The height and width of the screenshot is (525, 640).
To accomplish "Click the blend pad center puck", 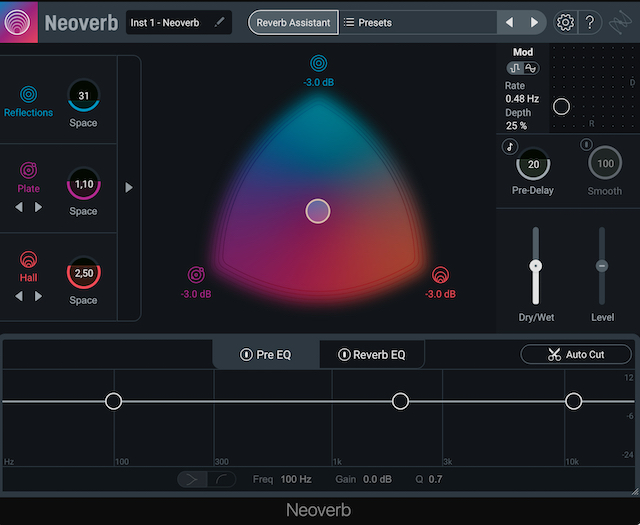I will [318, 211].
